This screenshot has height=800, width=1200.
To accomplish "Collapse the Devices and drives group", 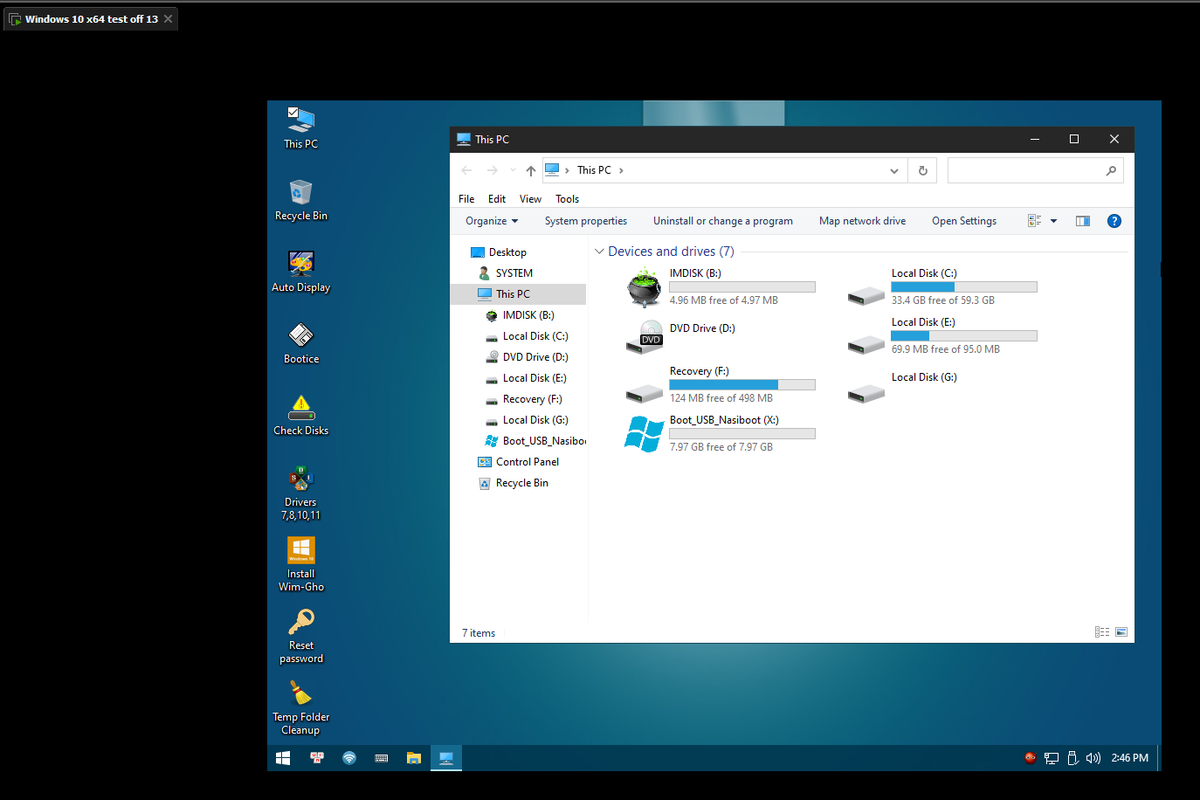I will coord(599,252).
